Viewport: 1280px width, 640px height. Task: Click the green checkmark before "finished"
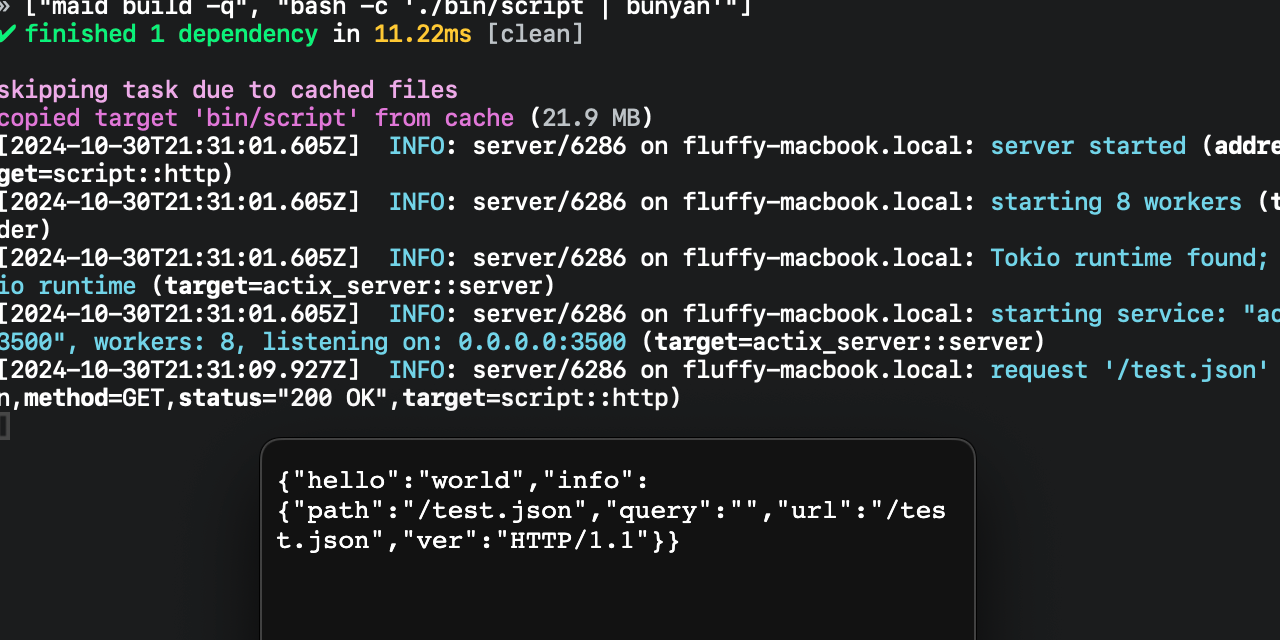8,34
